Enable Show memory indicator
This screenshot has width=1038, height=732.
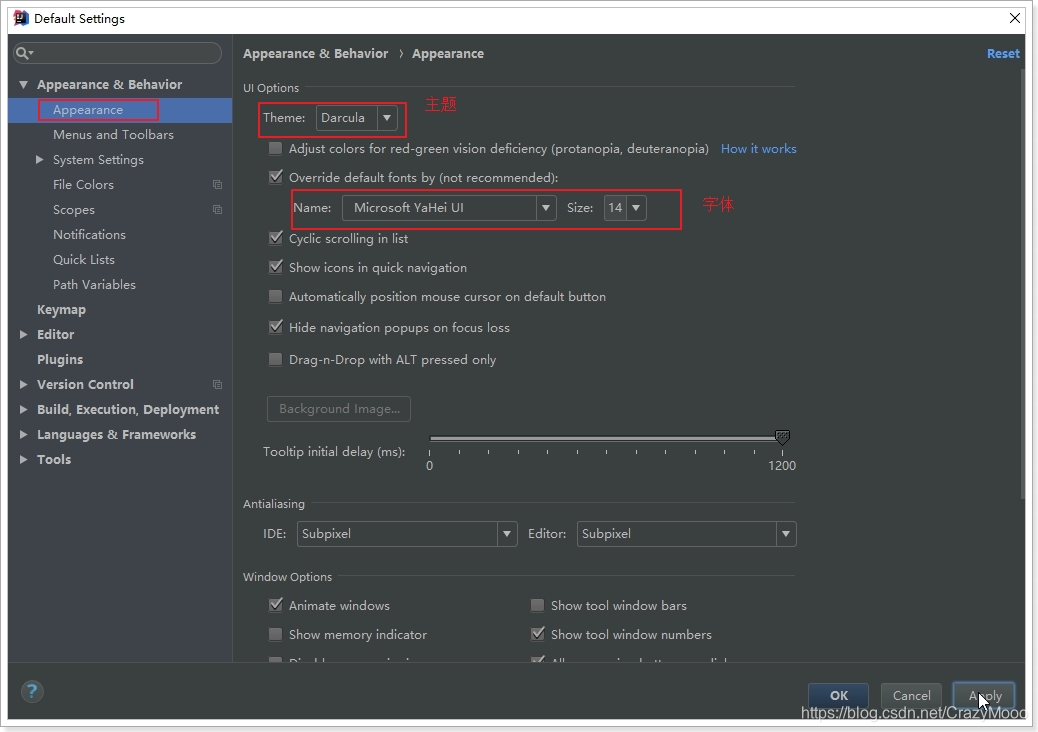[x=275, y=634]
